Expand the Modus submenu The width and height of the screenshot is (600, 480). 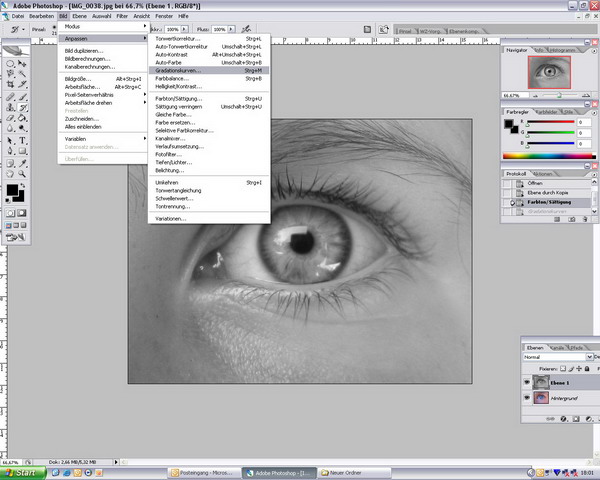(x=103, y=26)
